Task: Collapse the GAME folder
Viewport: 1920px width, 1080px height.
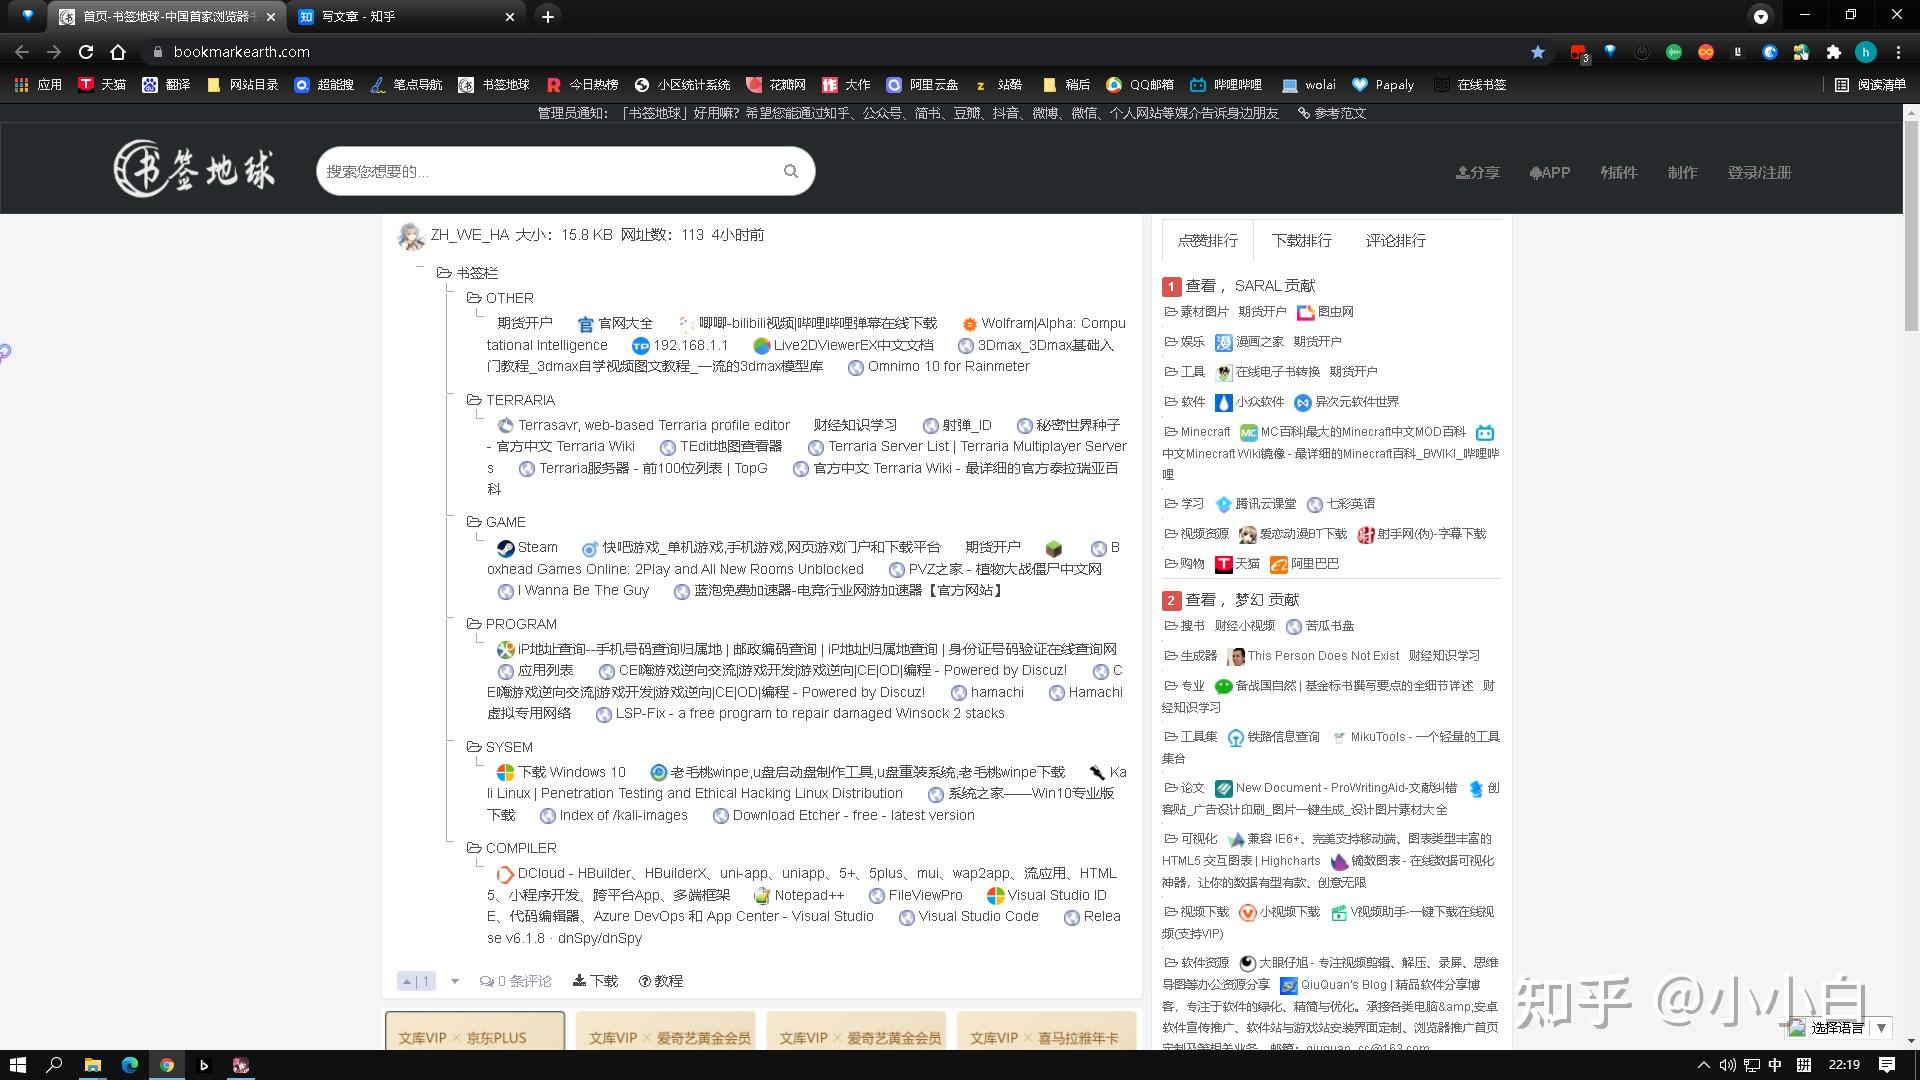Action: [x=474, y=522]
